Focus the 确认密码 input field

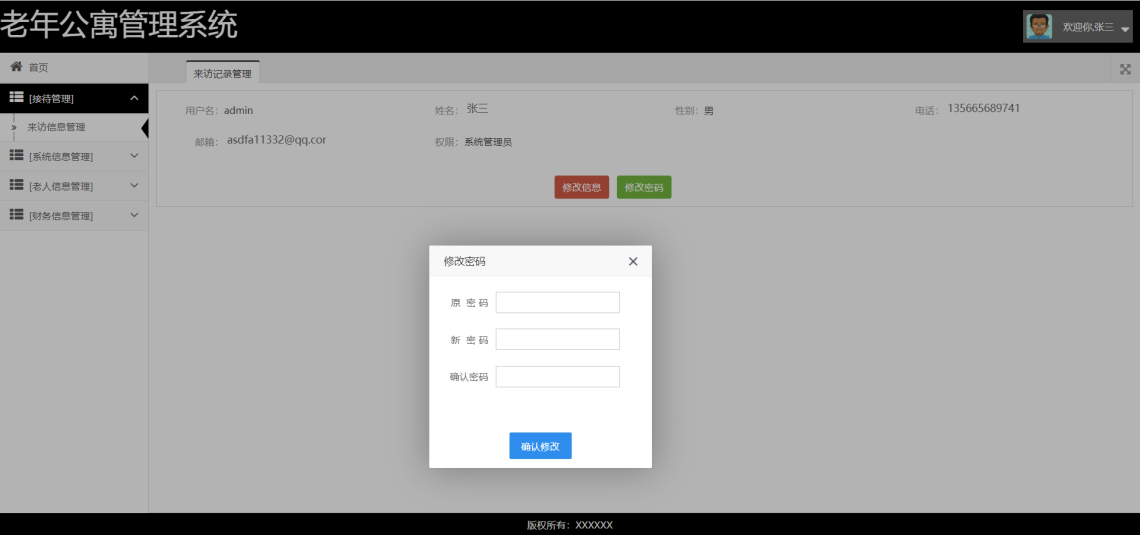pyautogui.click(x=558, y=377)
